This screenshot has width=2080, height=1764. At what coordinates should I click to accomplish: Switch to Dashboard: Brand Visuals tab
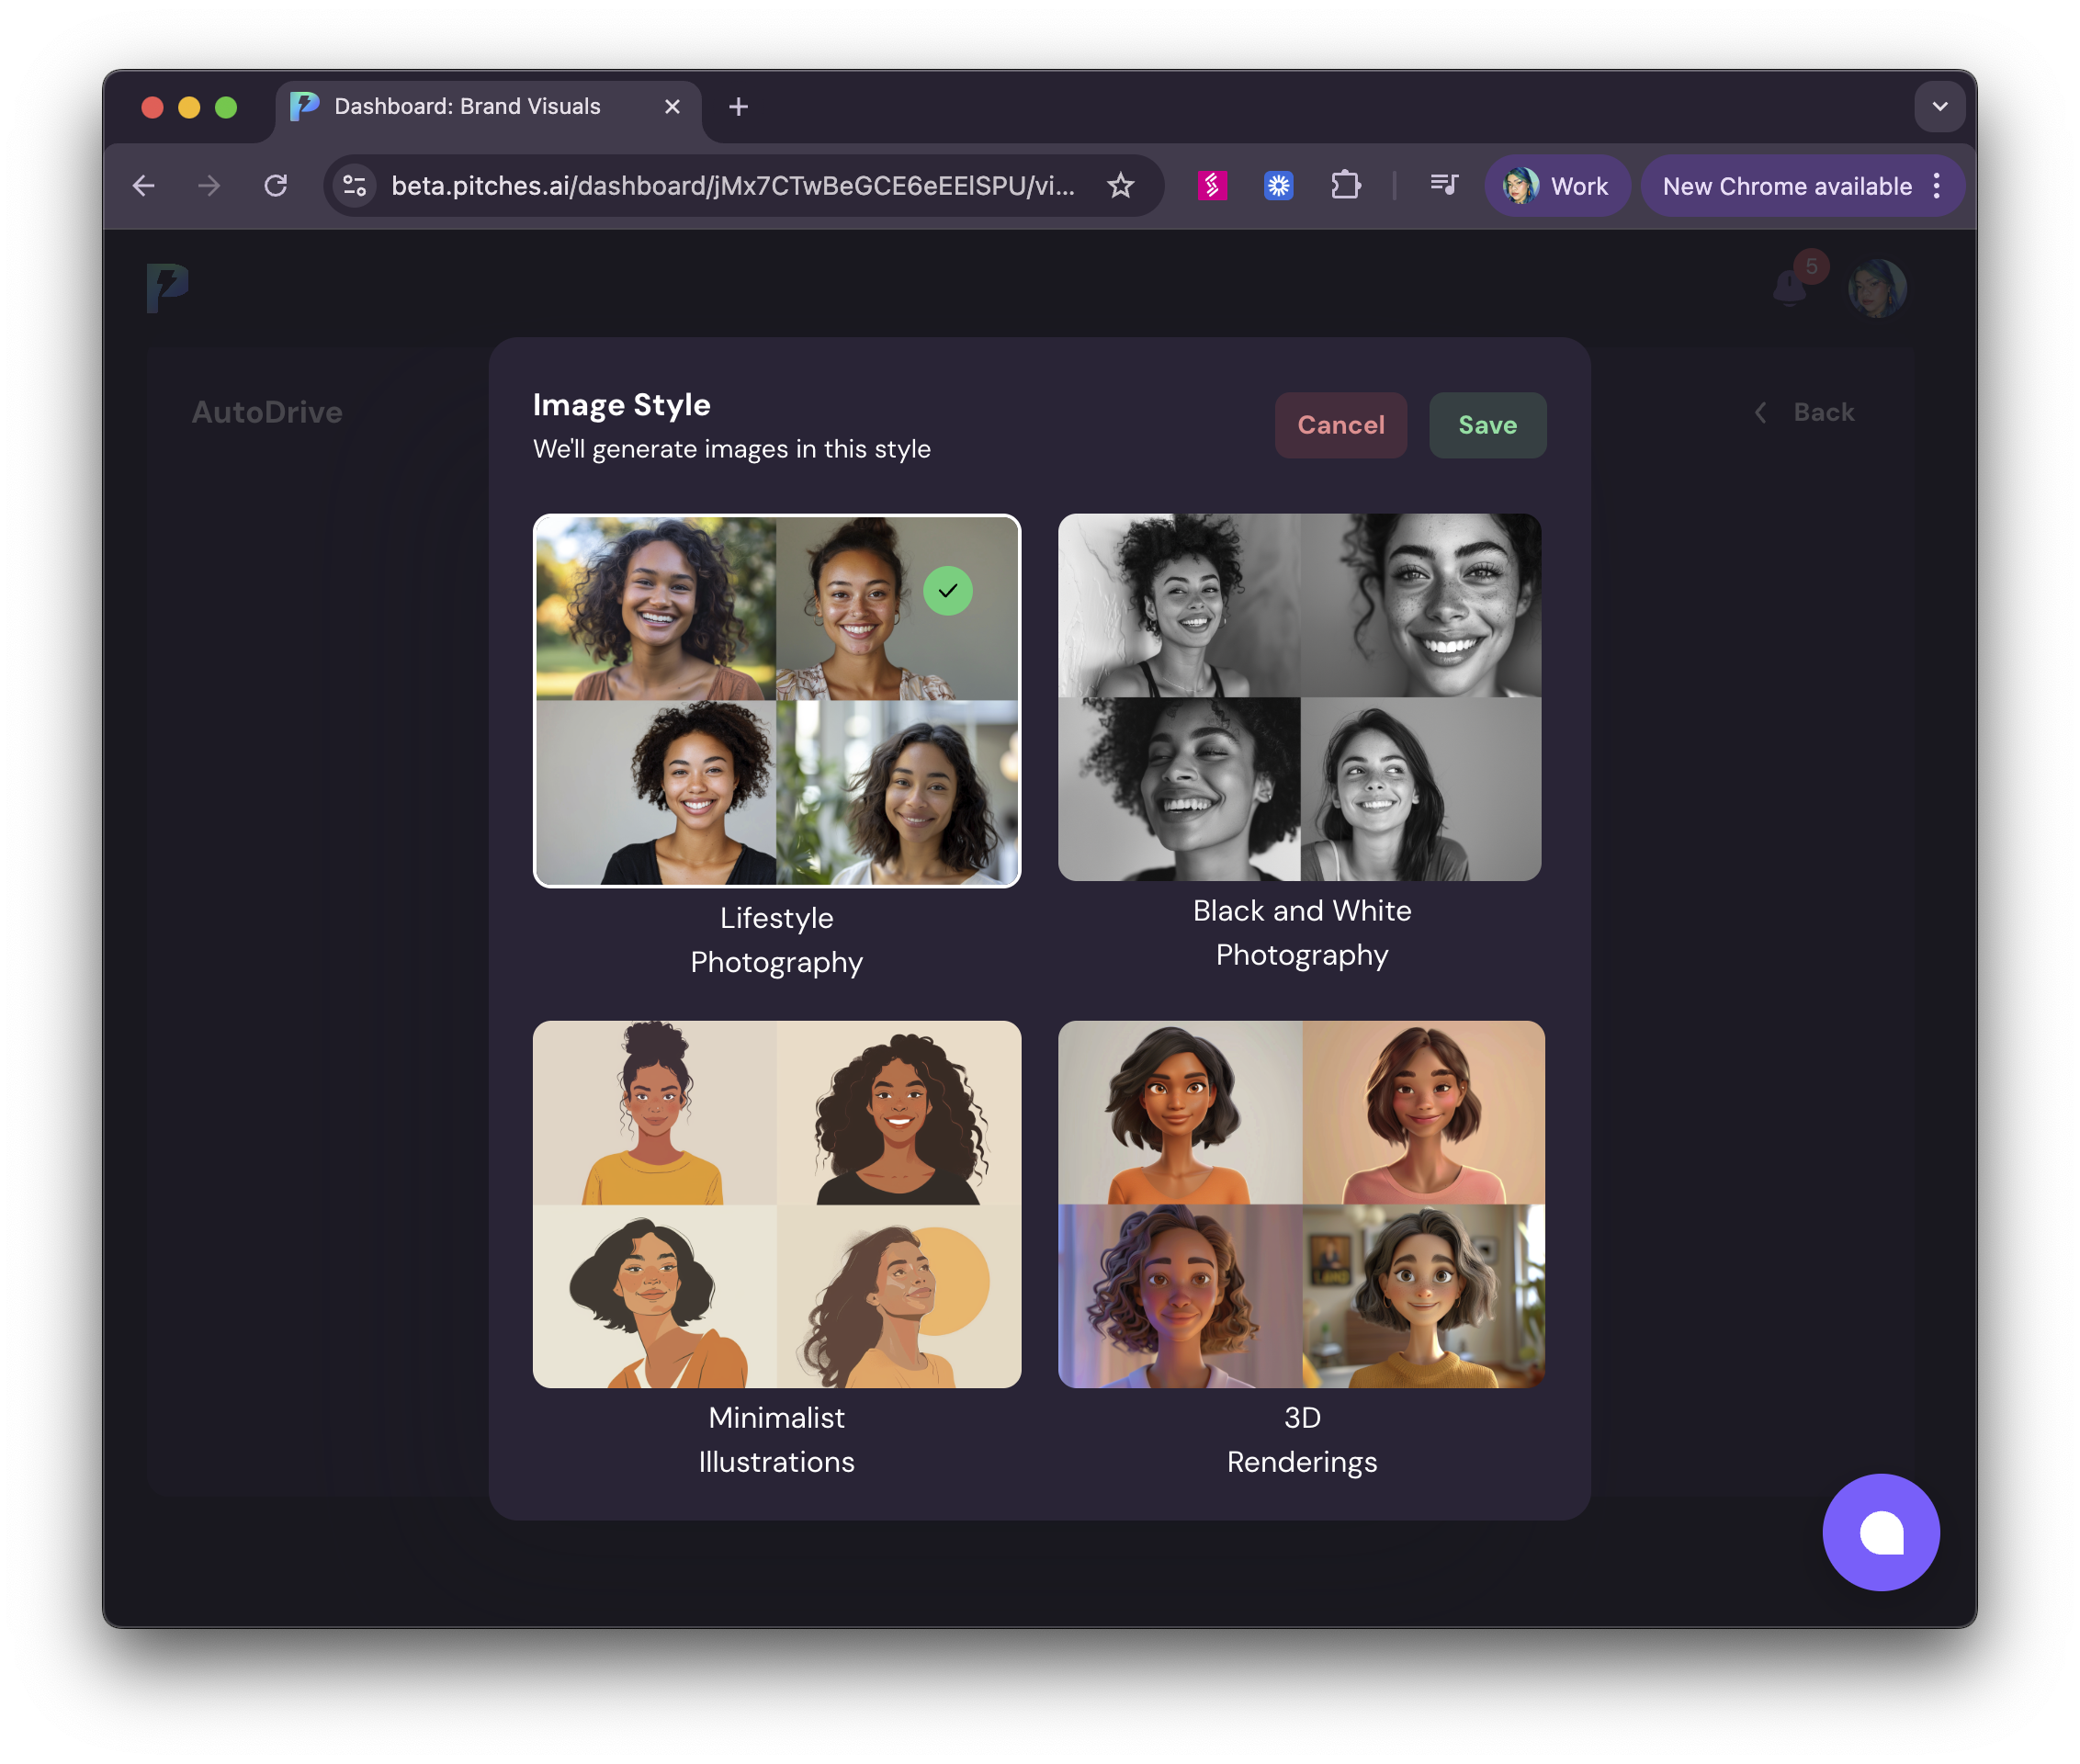coord(467,107)
